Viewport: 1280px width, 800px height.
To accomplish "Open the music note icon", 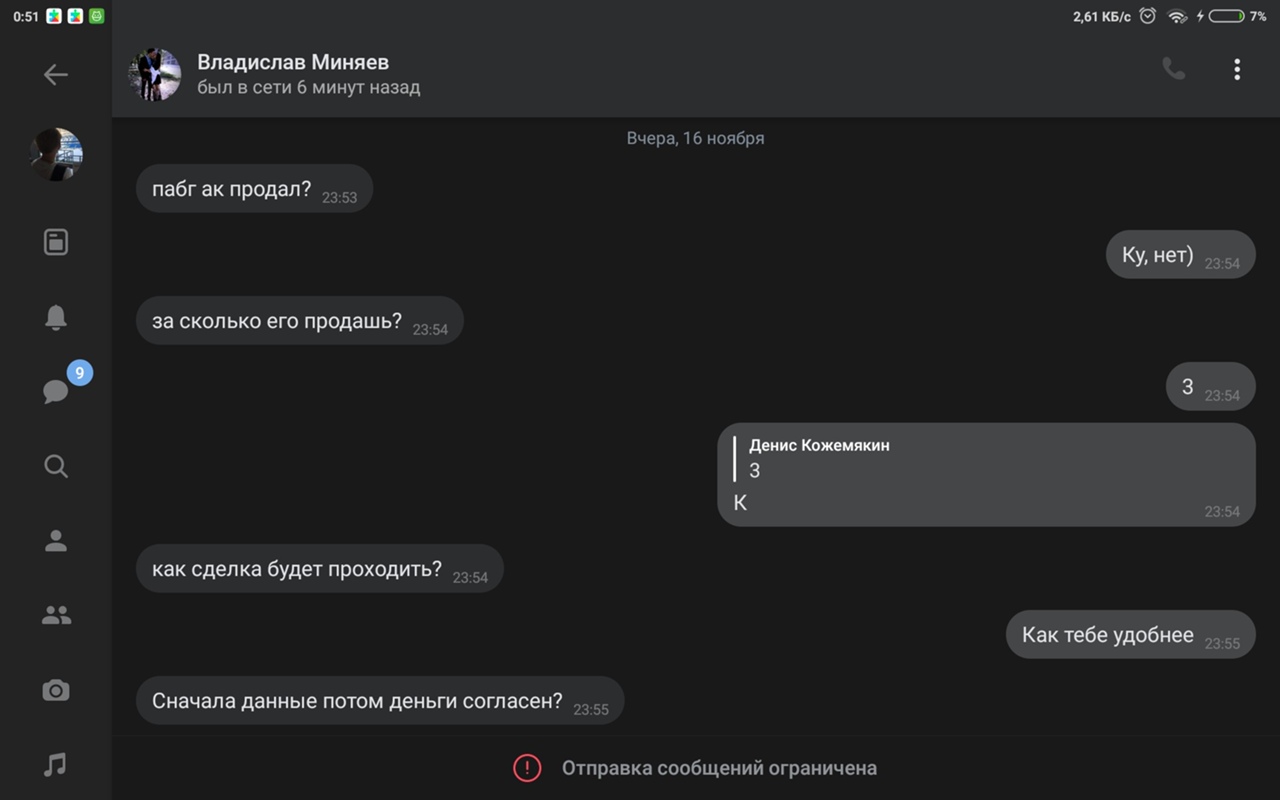I will 56,765.
